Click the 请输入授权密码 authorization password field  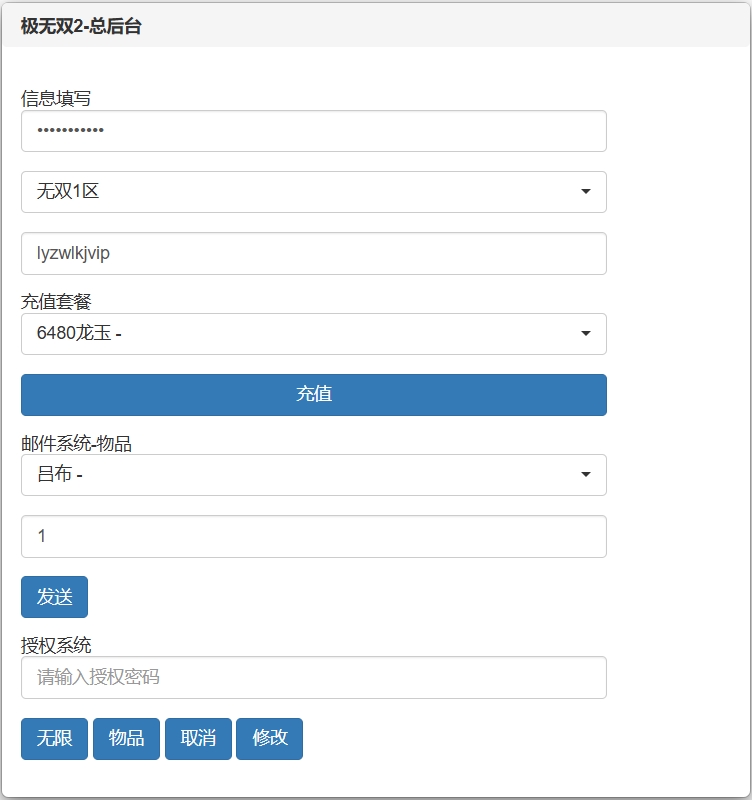tap(313, 677)
